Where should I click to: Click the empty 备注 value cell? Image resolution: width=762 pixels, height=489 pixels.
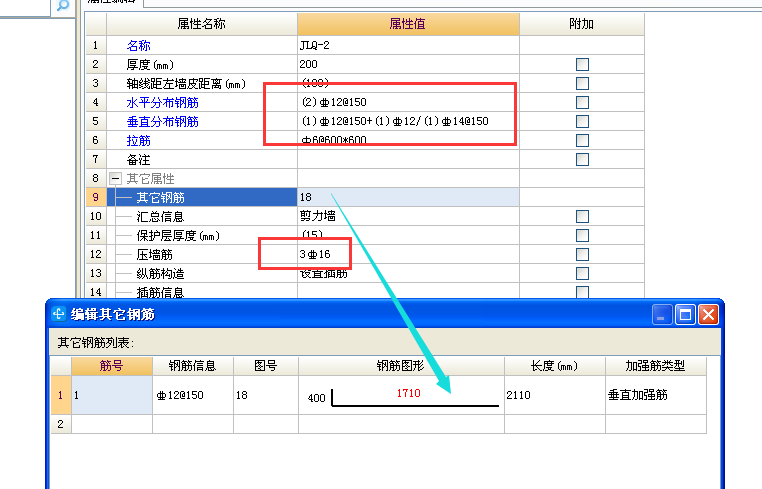point(408,159)
